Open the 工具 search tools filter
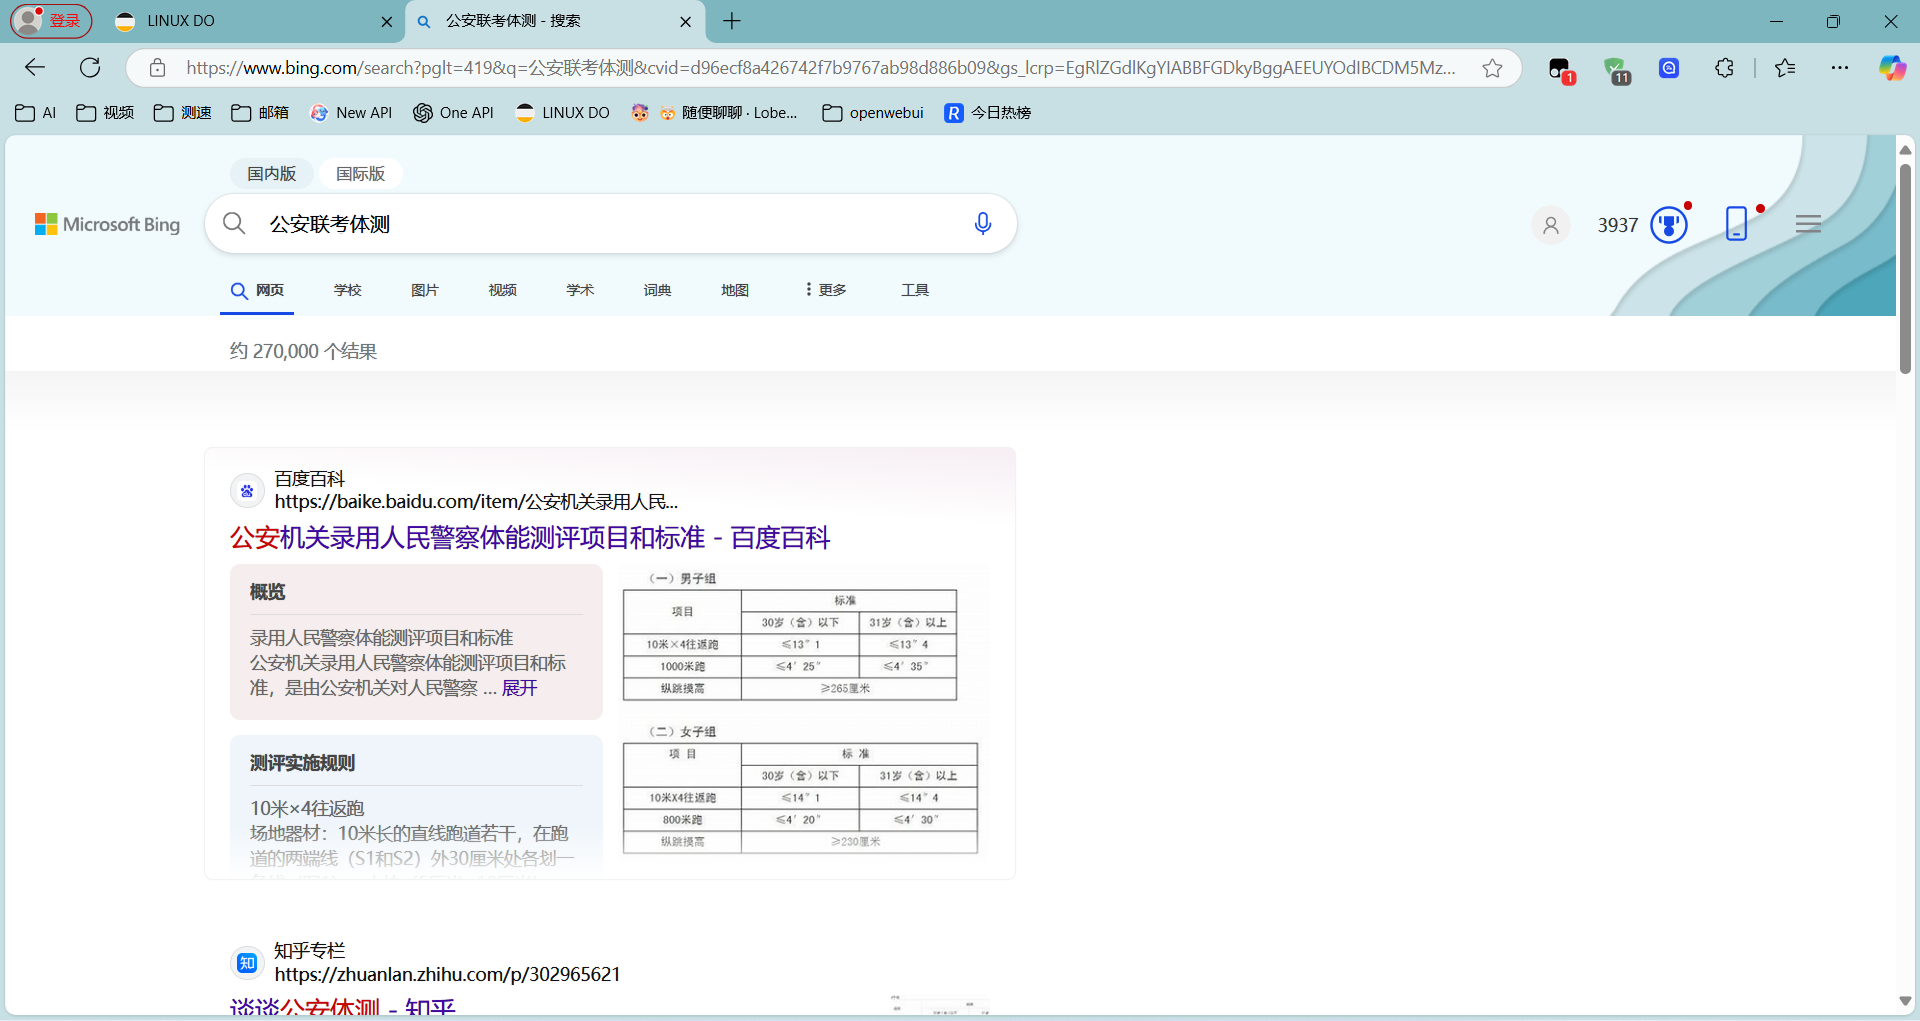The height and width of the screenshot is (1021, 1920). tap(915, 290)
